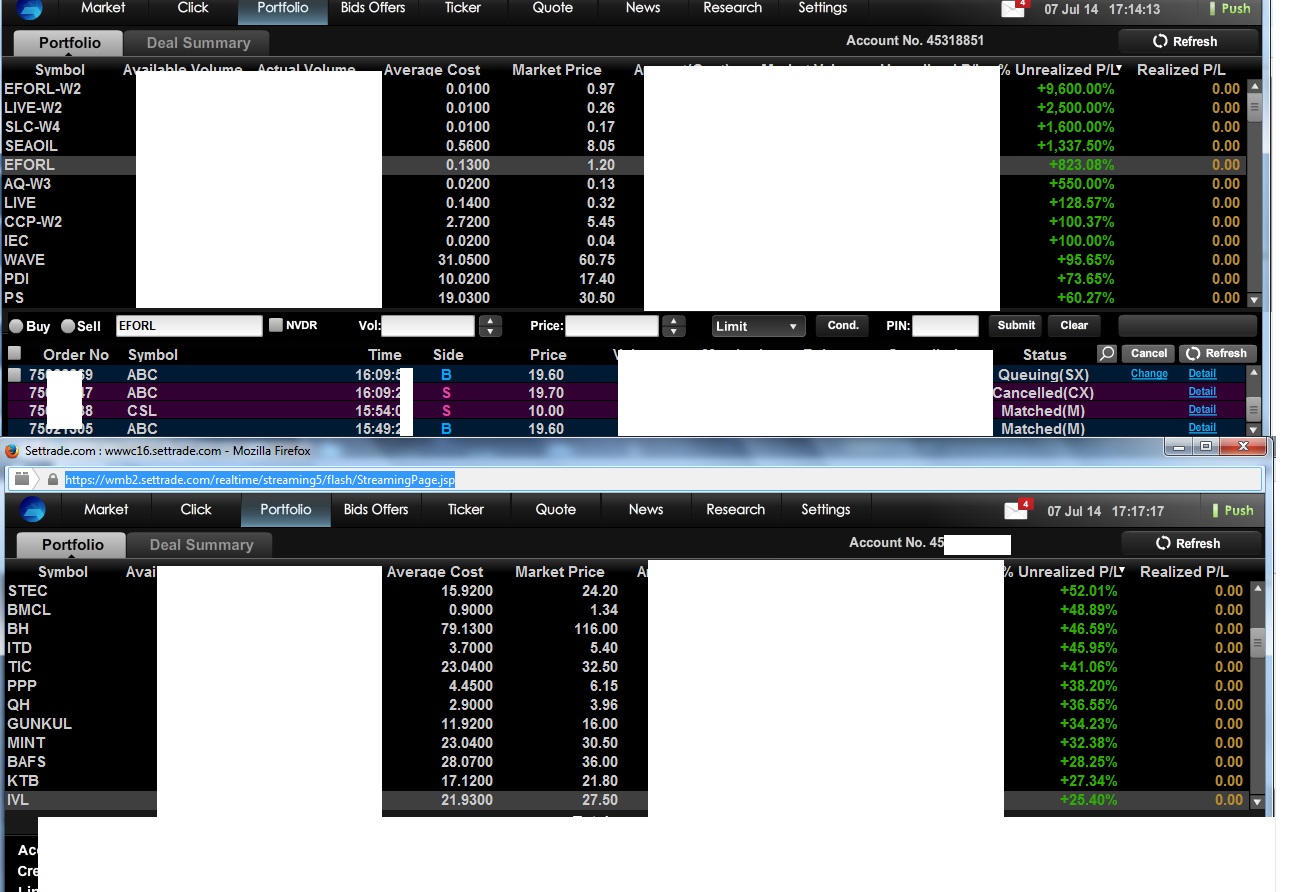Submit the order with Submit button

coord(1016,326)
